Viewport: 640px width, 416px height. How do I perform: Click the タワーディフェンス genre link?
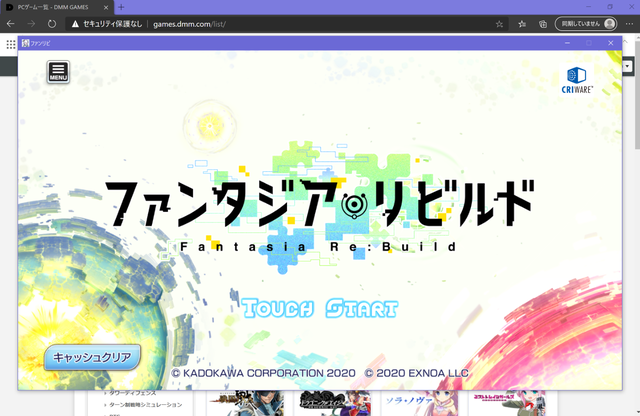click(132, 393)
